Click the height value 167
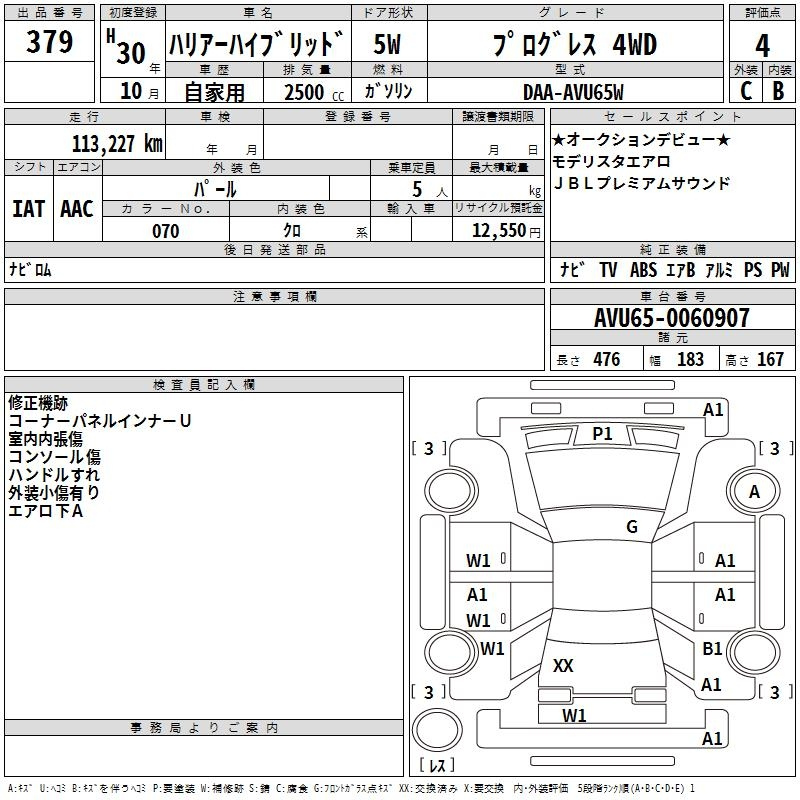The image size is (800, 800). click(770, 359)
